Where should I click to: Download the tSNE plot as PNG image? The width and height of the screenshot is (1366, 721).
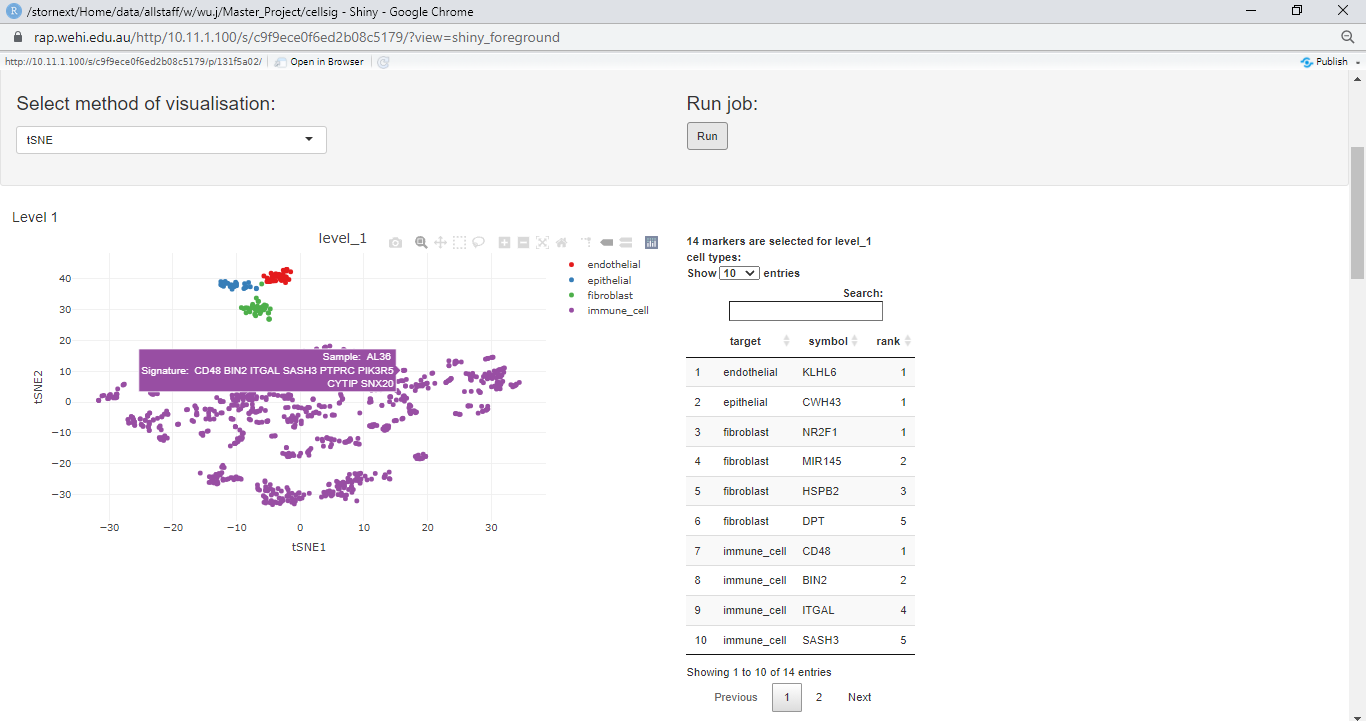click(395, 242)
